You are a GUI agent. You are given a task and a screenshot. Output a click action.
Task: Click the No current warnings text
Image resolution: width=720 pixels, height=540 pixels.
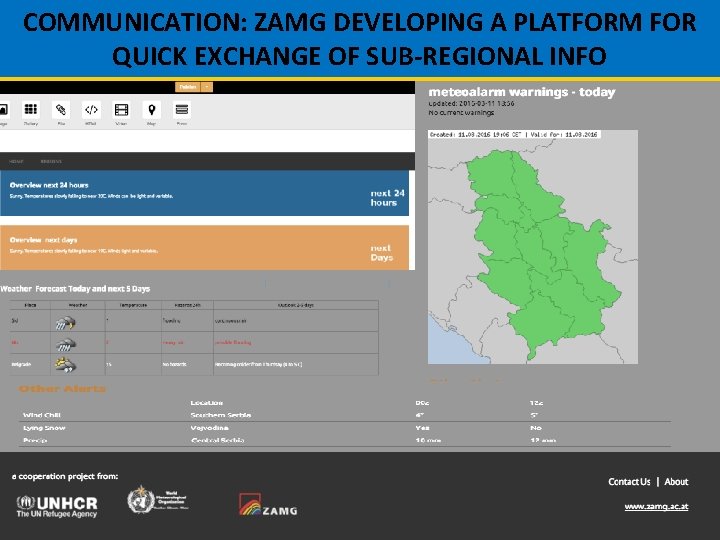[461, 112]
